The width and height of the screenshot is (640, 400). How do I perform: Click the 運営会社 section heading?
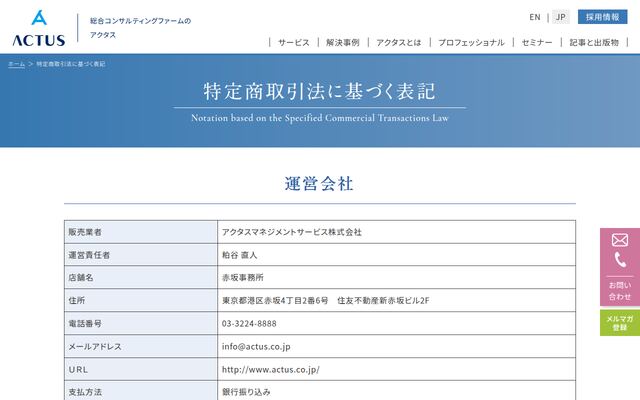319,184
